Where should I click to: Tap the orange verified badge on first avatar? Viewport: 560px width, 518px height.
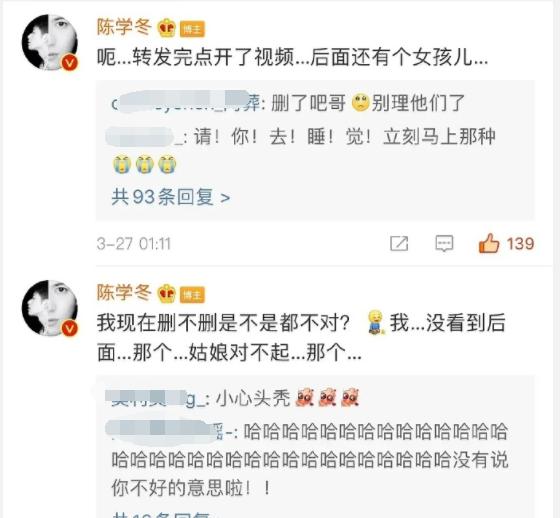click(69, 63)
